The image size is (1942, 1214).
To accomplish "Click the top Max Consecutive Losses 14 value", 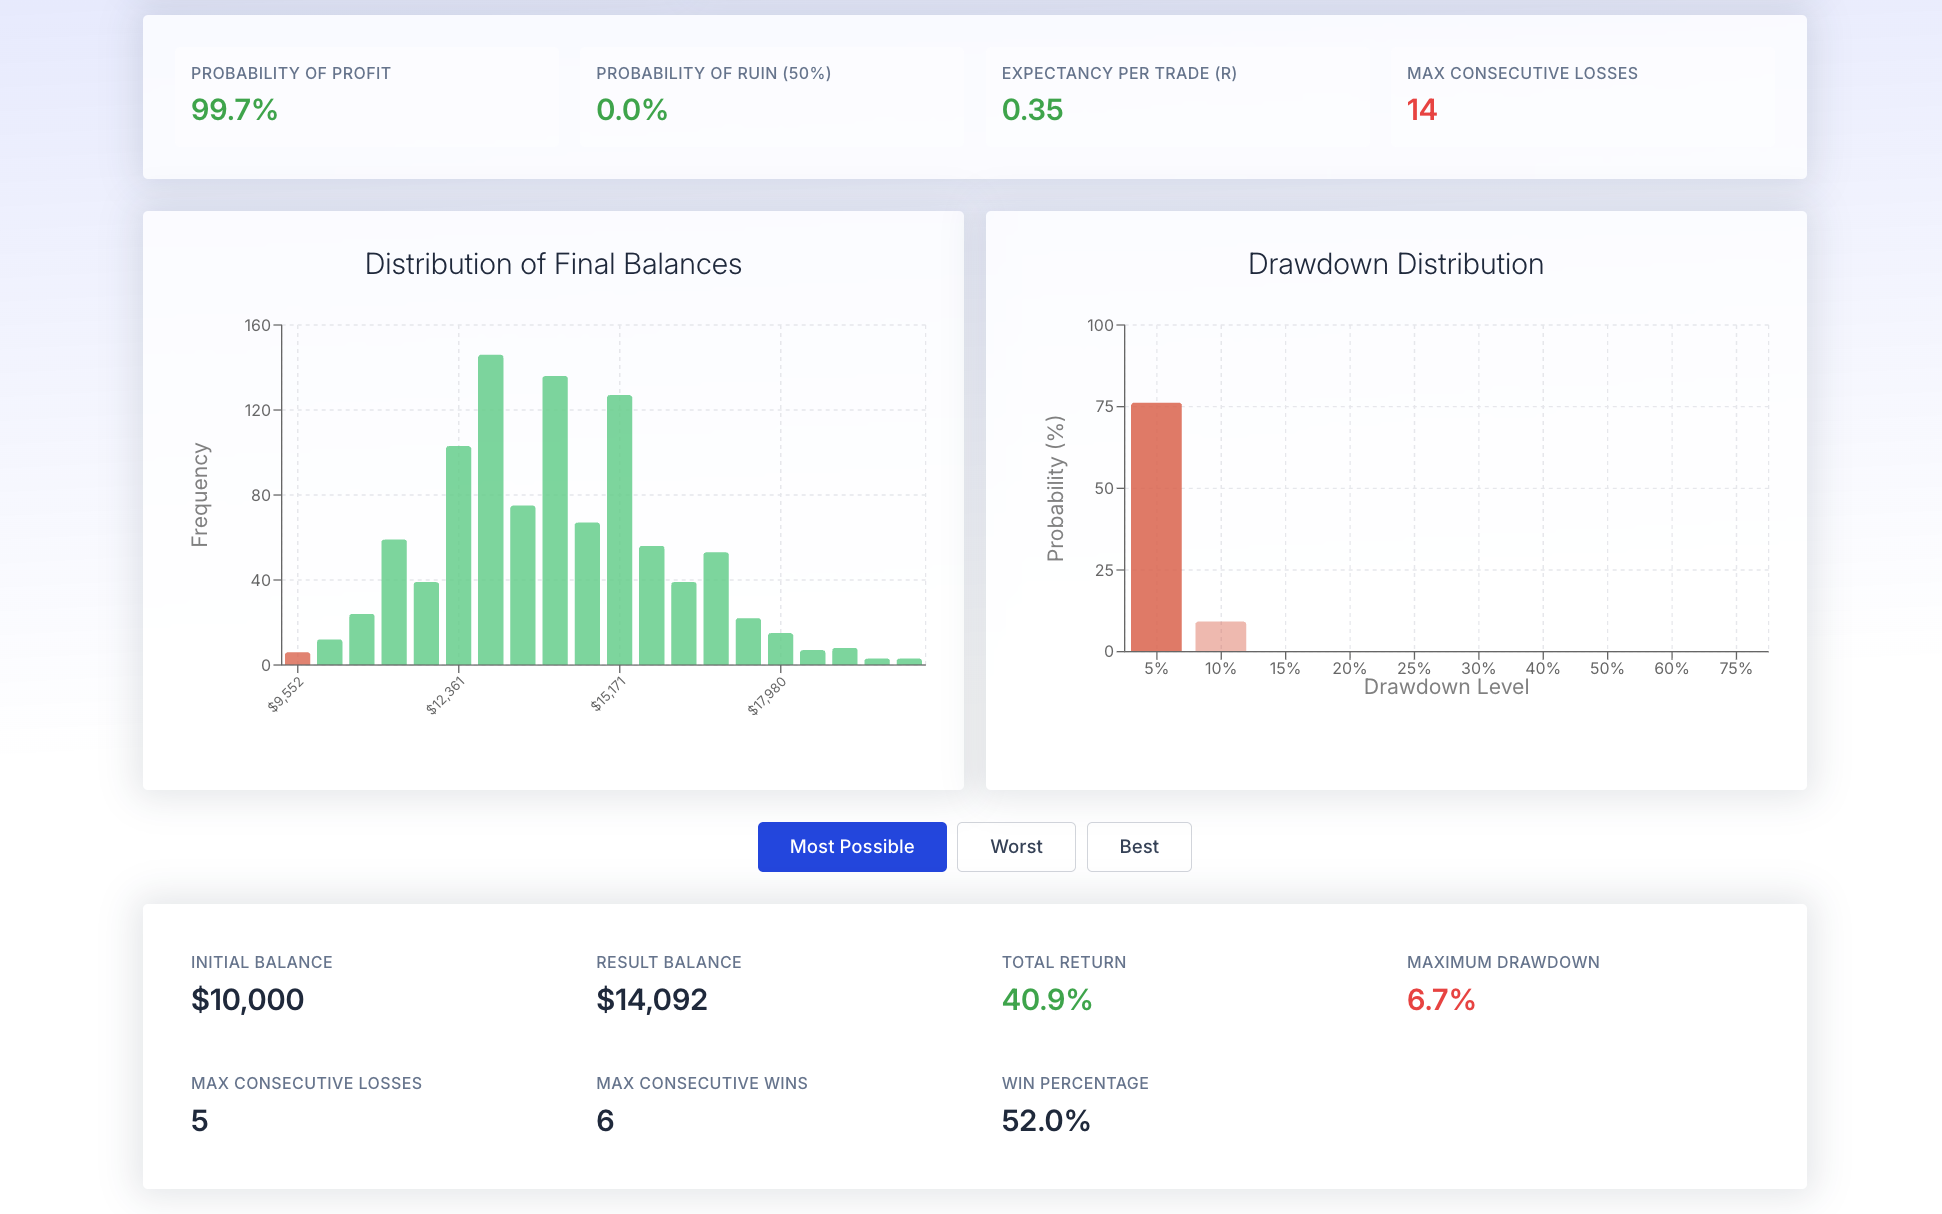I will tap(1422, 110).
